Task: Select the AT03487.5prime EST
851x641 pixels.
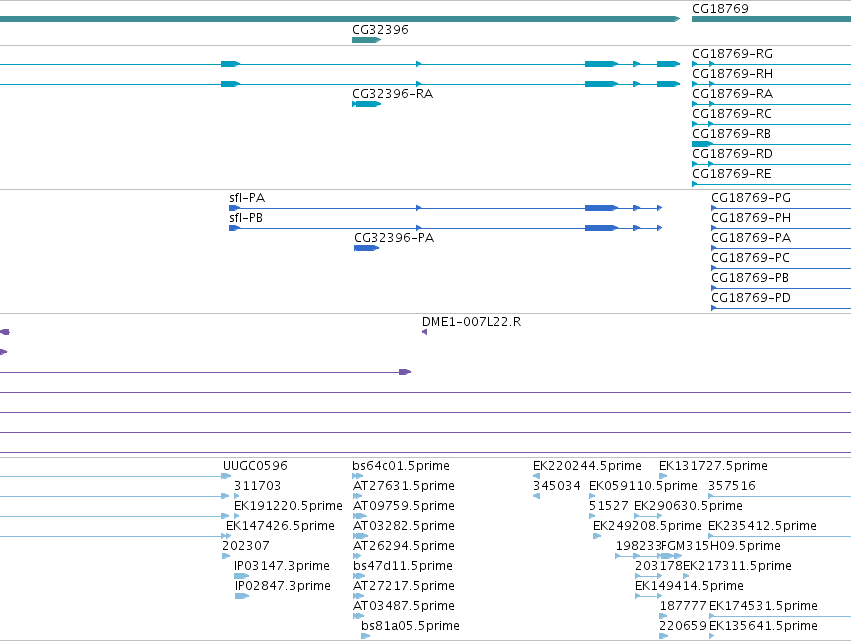Action: (404, 606)
